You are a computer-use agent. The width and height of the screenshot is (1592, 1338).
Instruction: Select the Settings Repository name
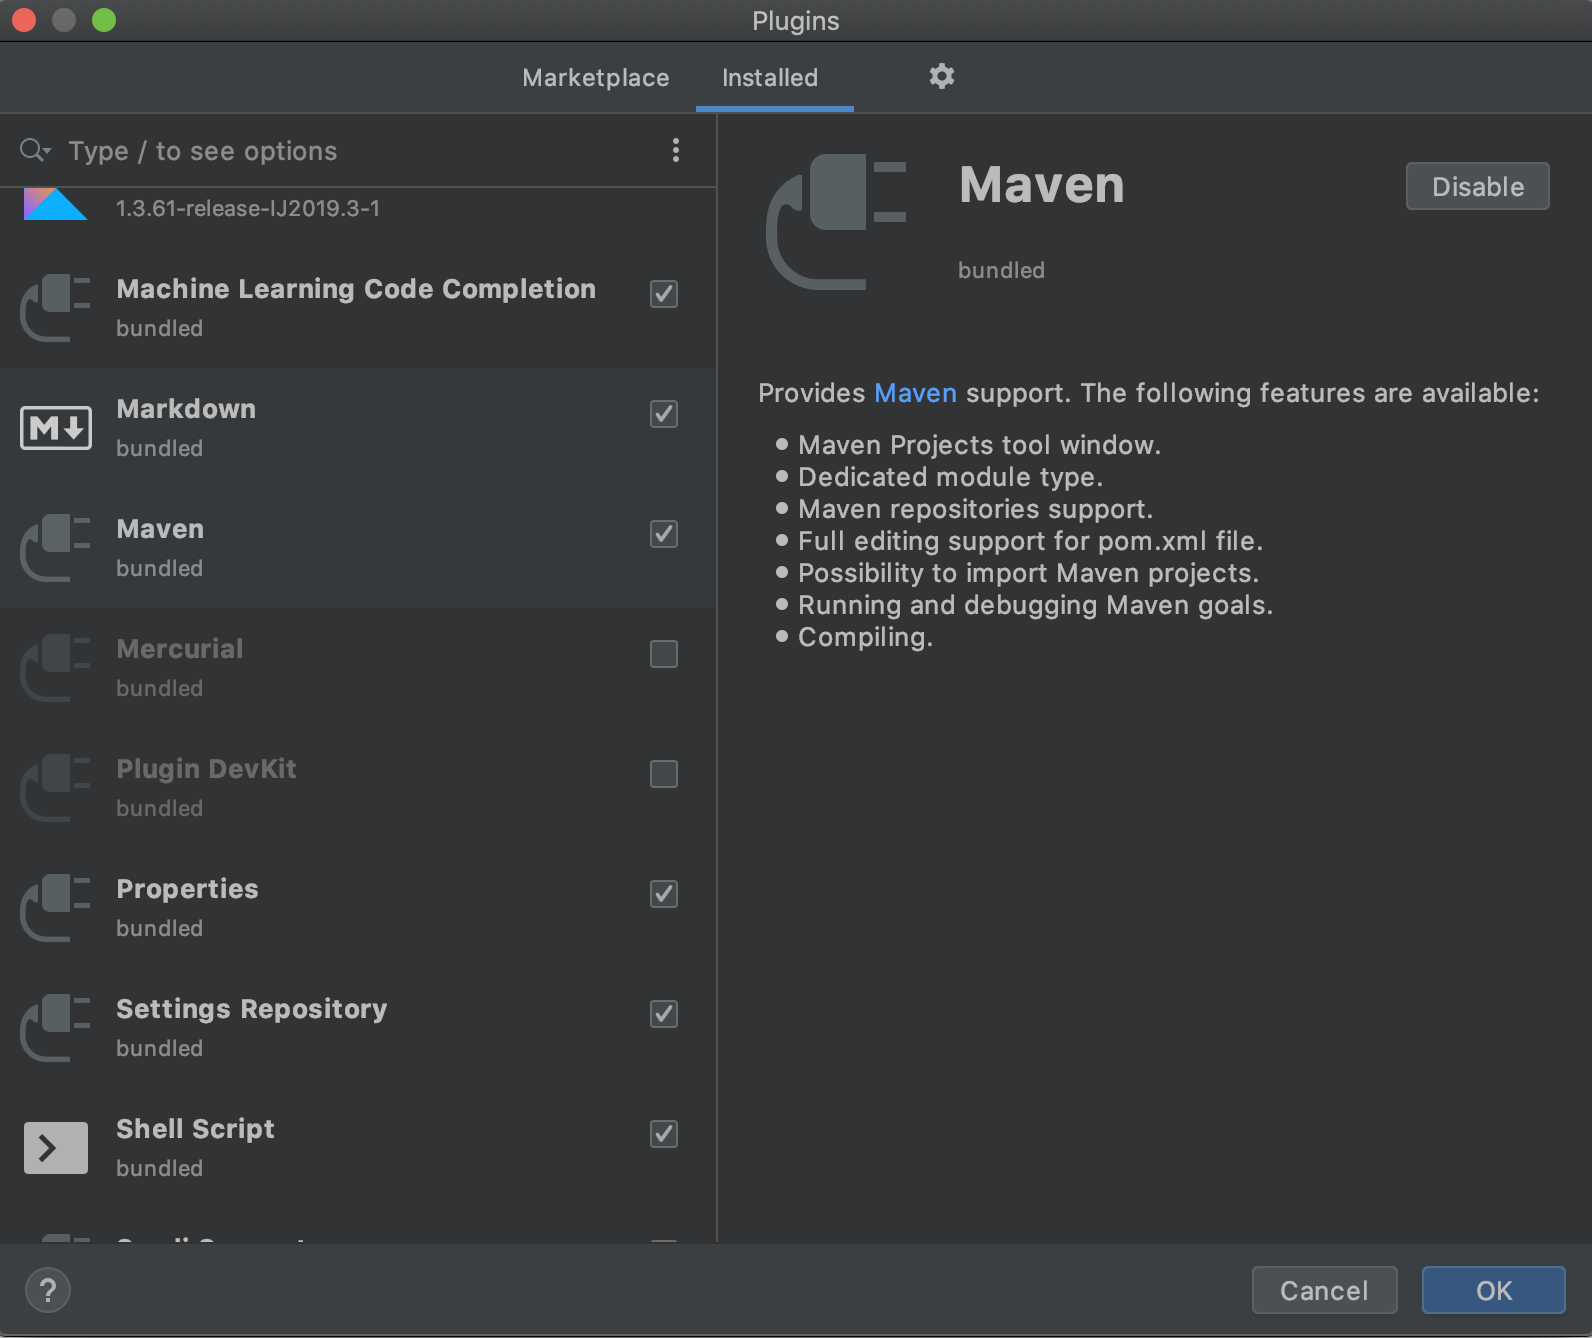(251, 1009)
